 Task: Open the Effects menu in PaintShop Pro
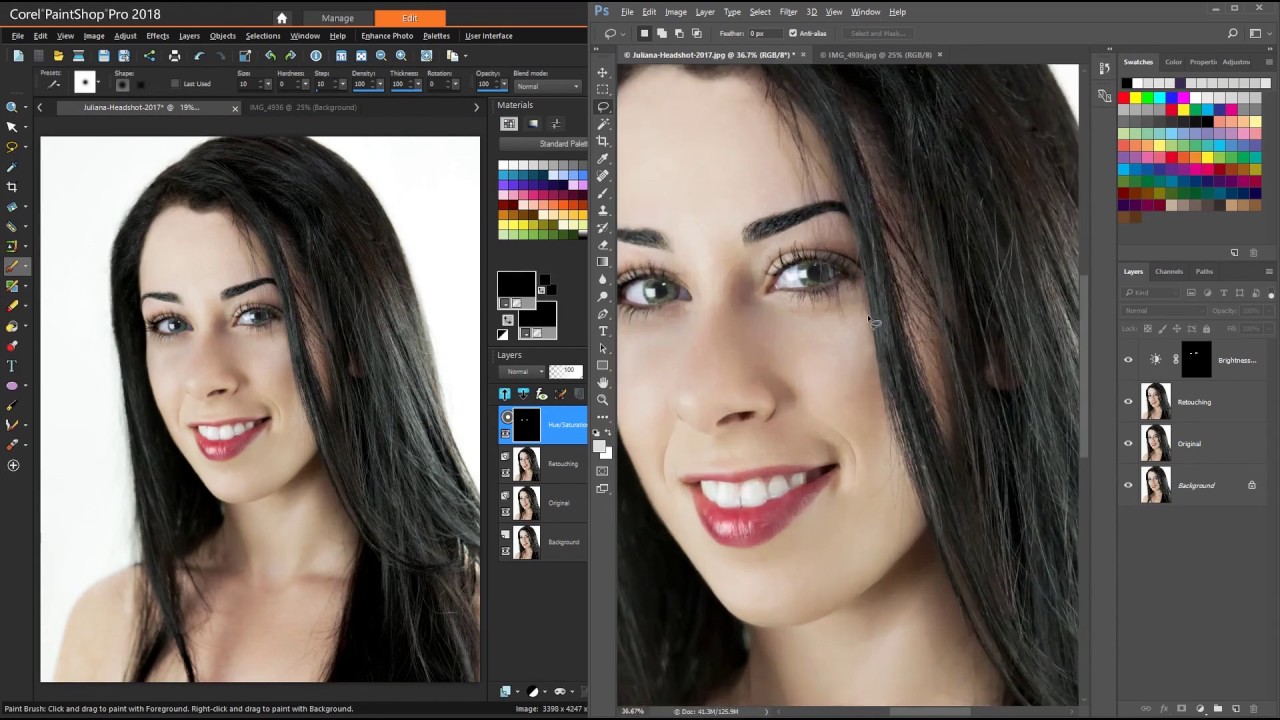[x=158, y=36]
